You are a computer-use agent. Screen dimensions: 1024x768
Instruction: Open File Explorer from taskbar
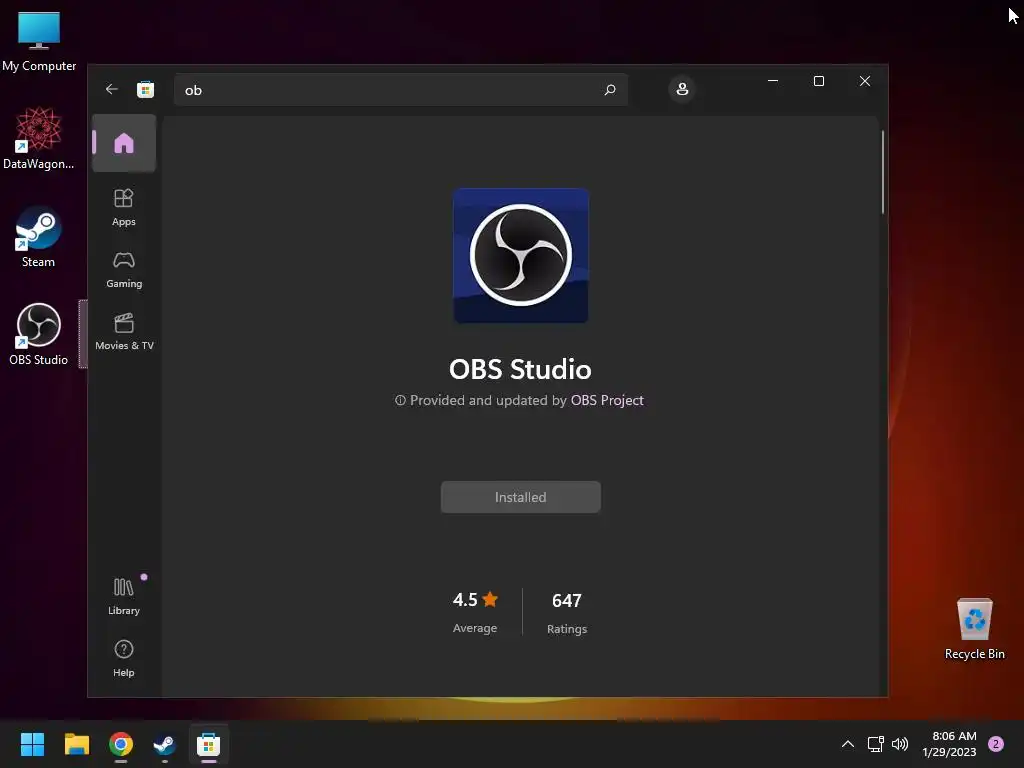click(76, 744)
